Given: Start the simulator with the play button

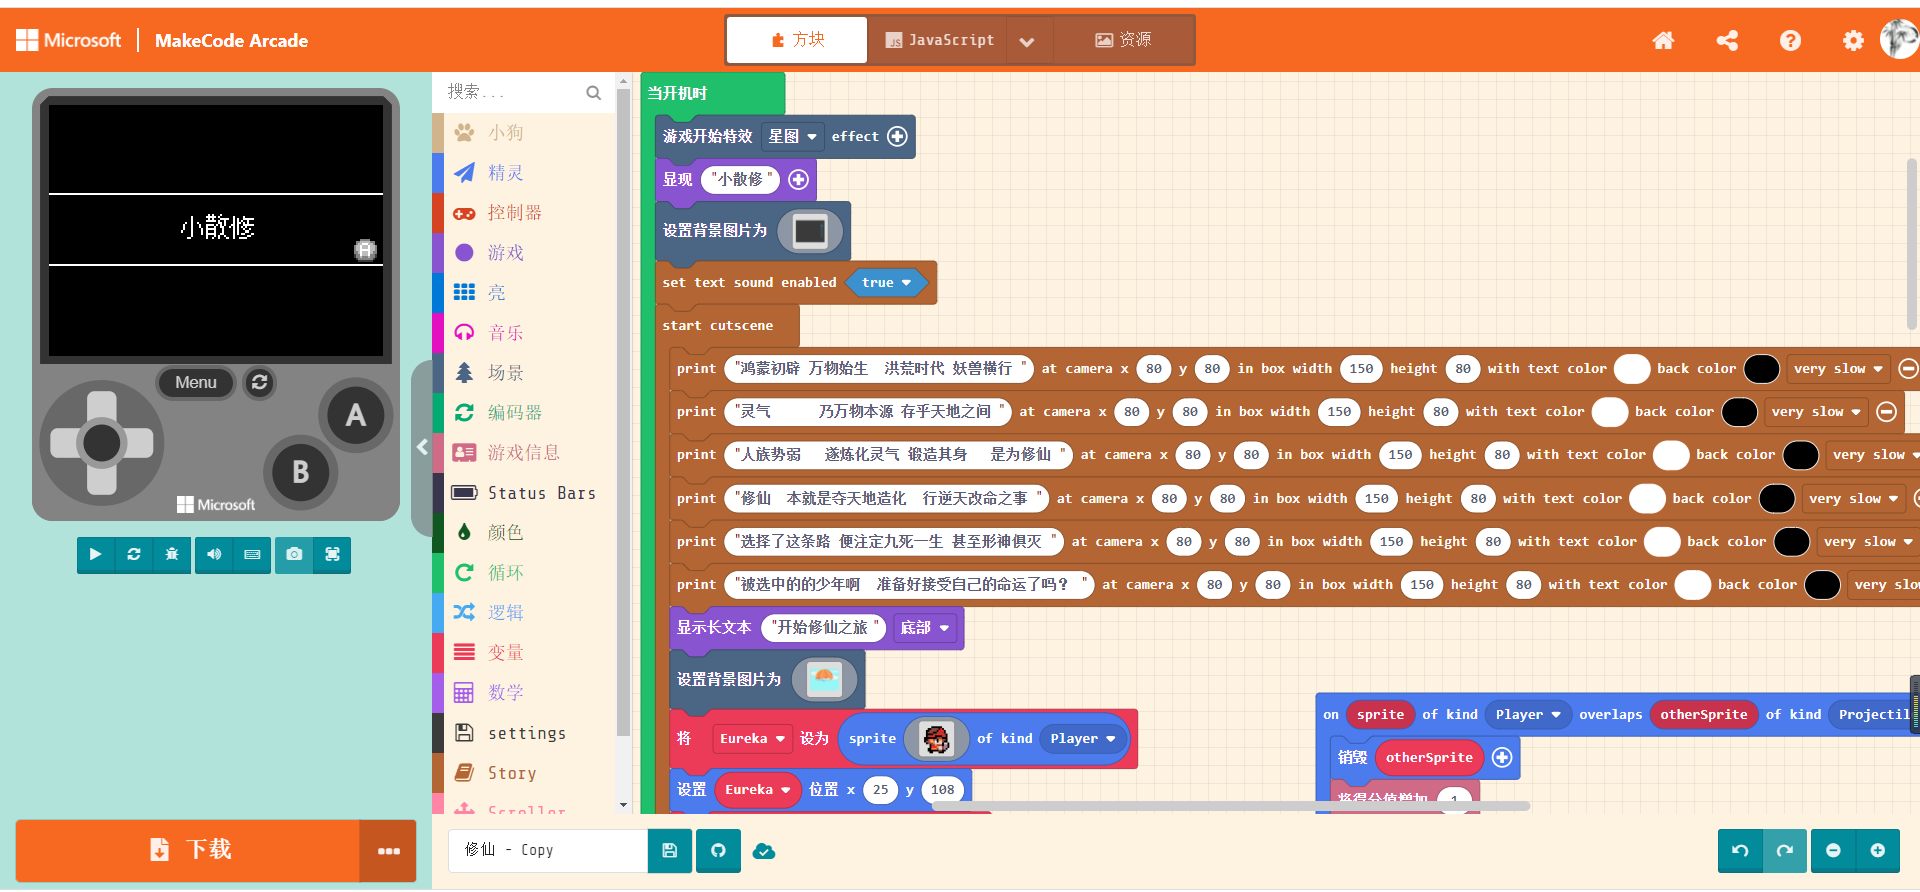Looking at the screenshot, I should tap(95, 554).
